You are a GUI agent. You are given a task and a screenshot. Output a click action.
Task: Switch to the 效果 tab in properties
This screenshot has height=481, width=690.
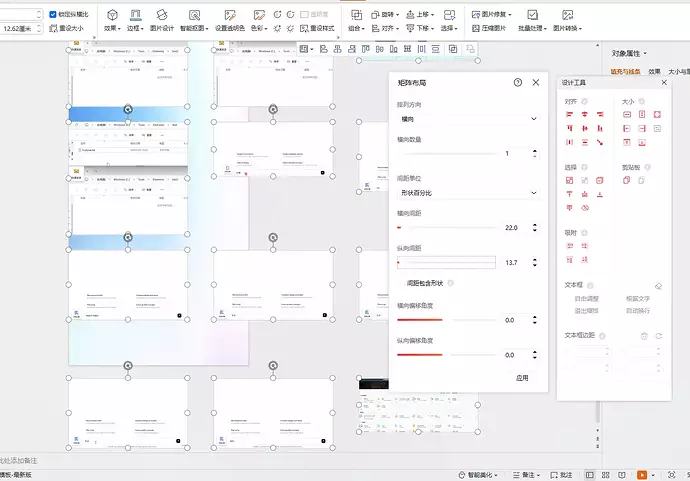[x=654, y=72]
